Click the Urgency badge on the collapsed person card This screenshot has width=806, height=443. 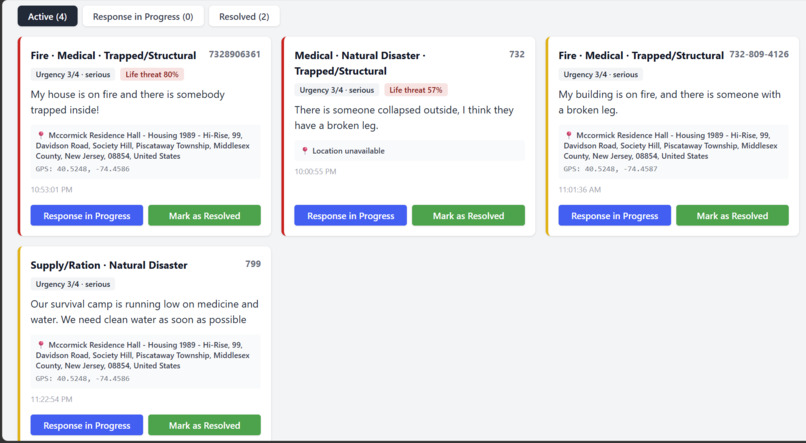(337, 90)
